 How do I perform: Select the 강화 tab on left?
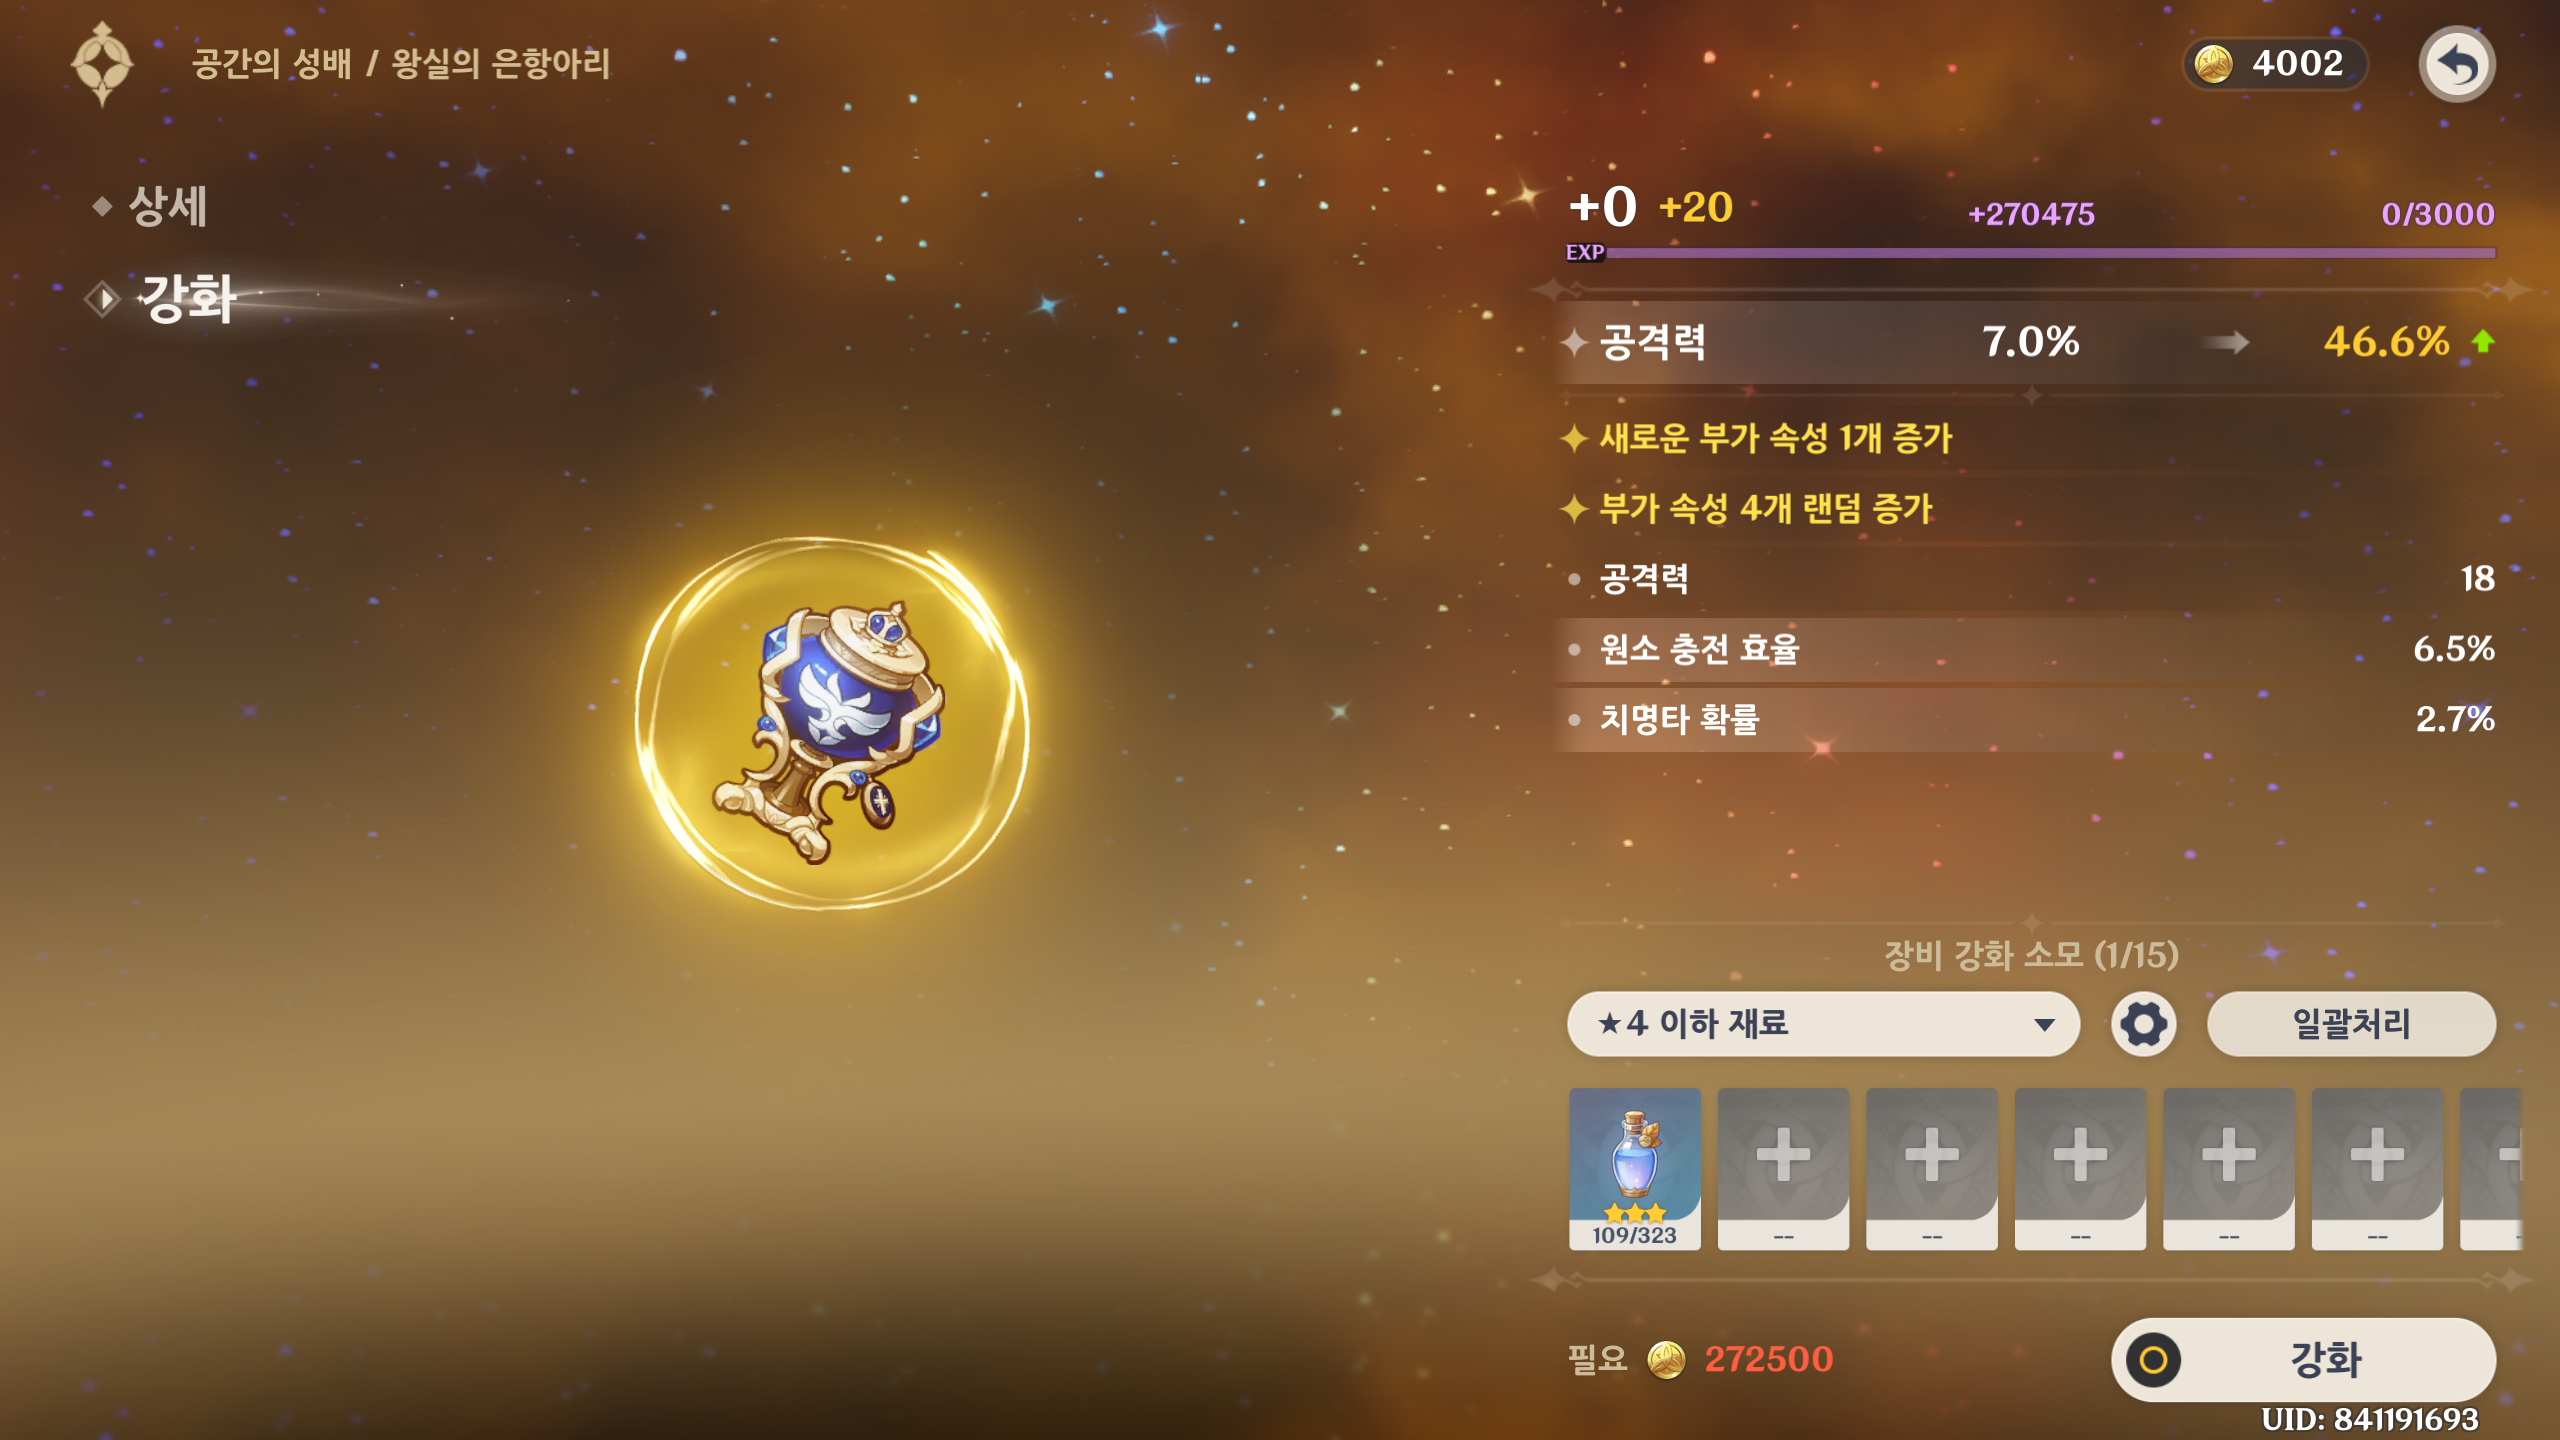(x=188, y=298)
